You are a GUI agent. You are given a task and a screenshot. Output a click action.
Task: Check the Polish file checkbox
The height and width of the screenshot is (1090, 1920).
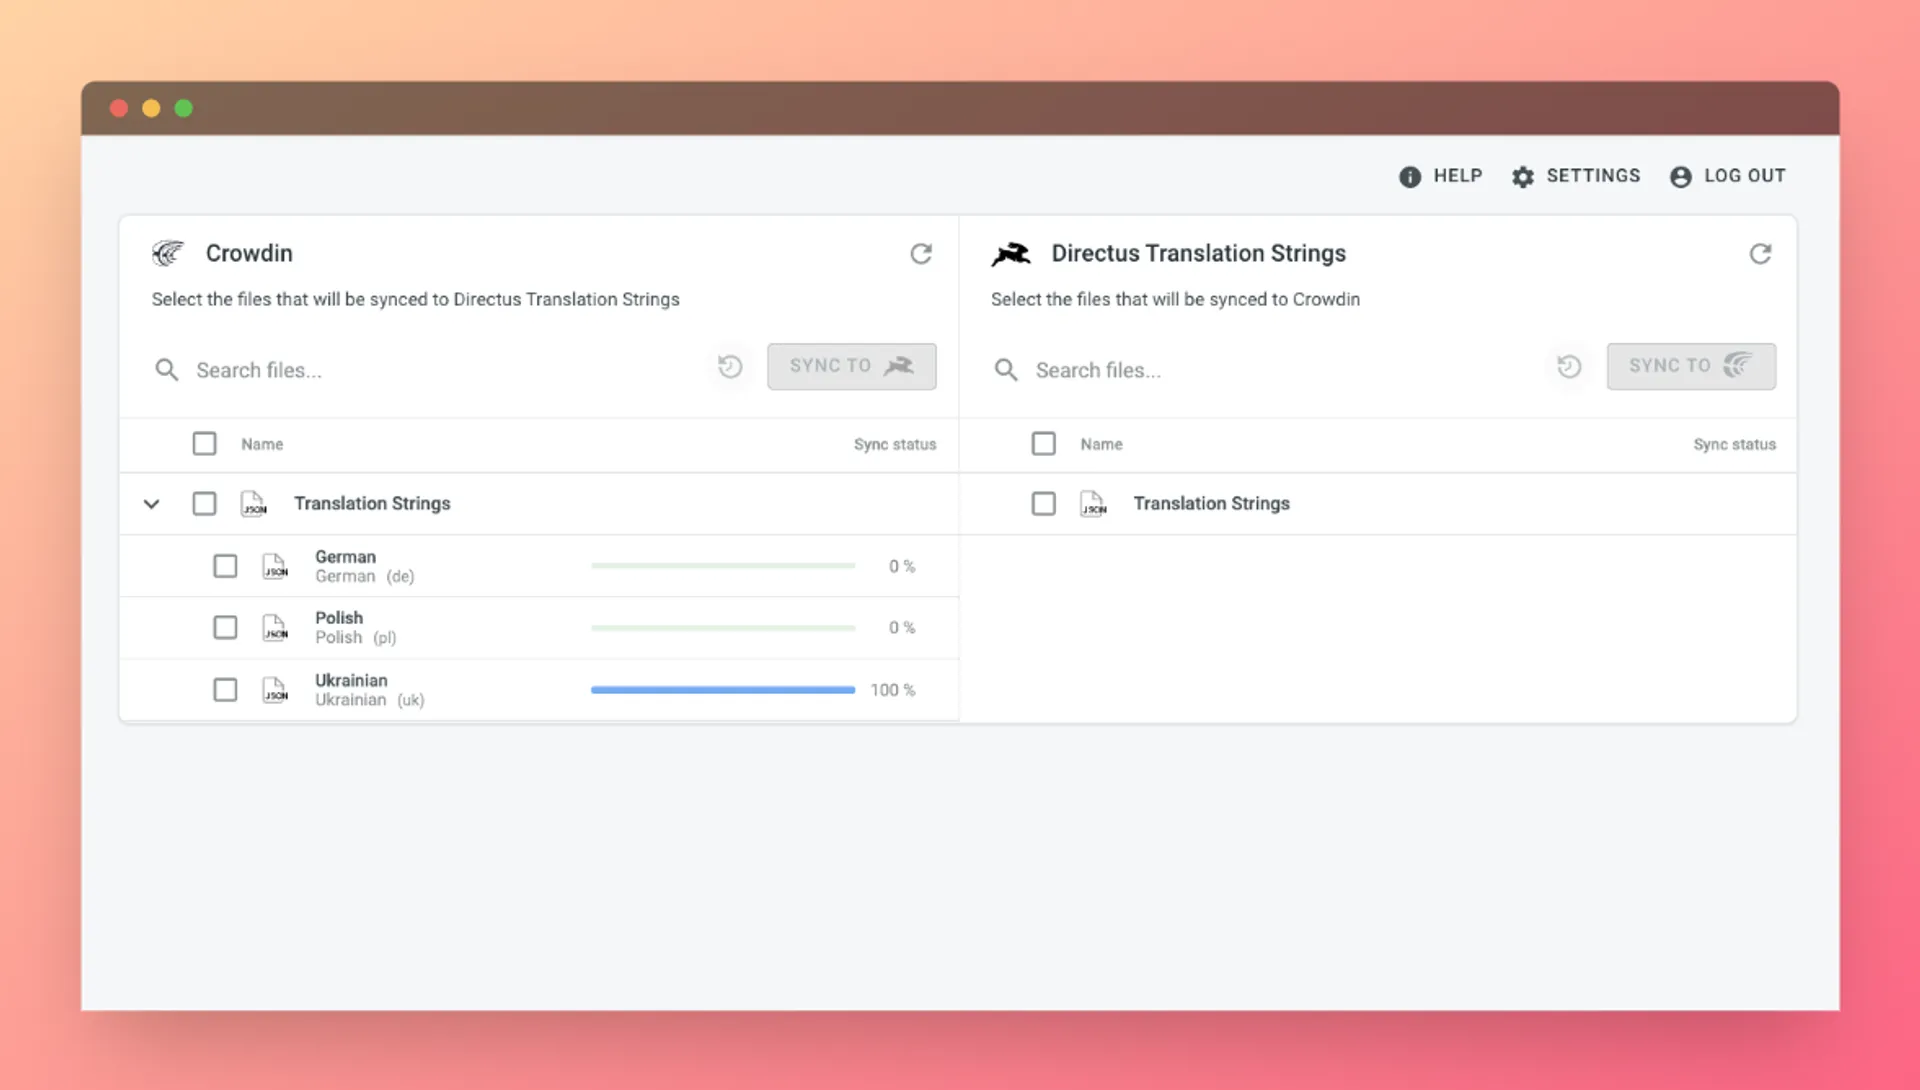[x=225, y=628]
